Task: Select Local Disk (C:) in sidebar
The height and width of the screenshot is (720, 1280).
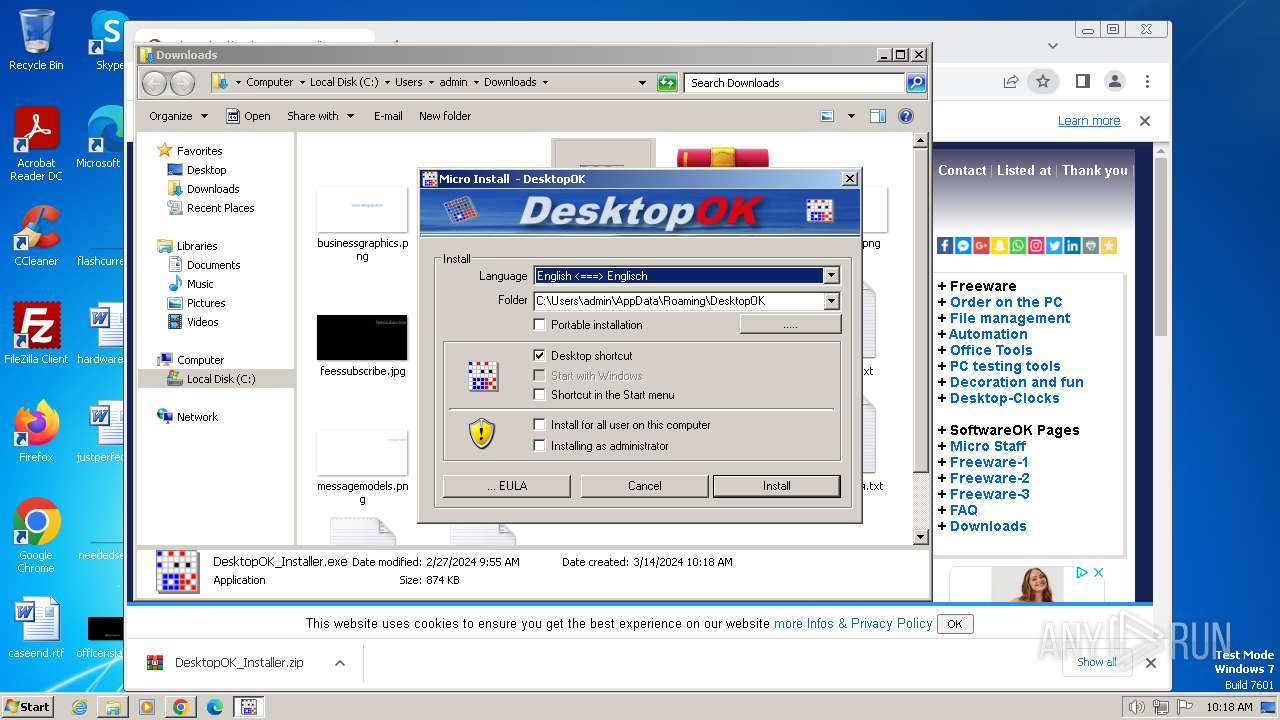Action: click(220, 379)
